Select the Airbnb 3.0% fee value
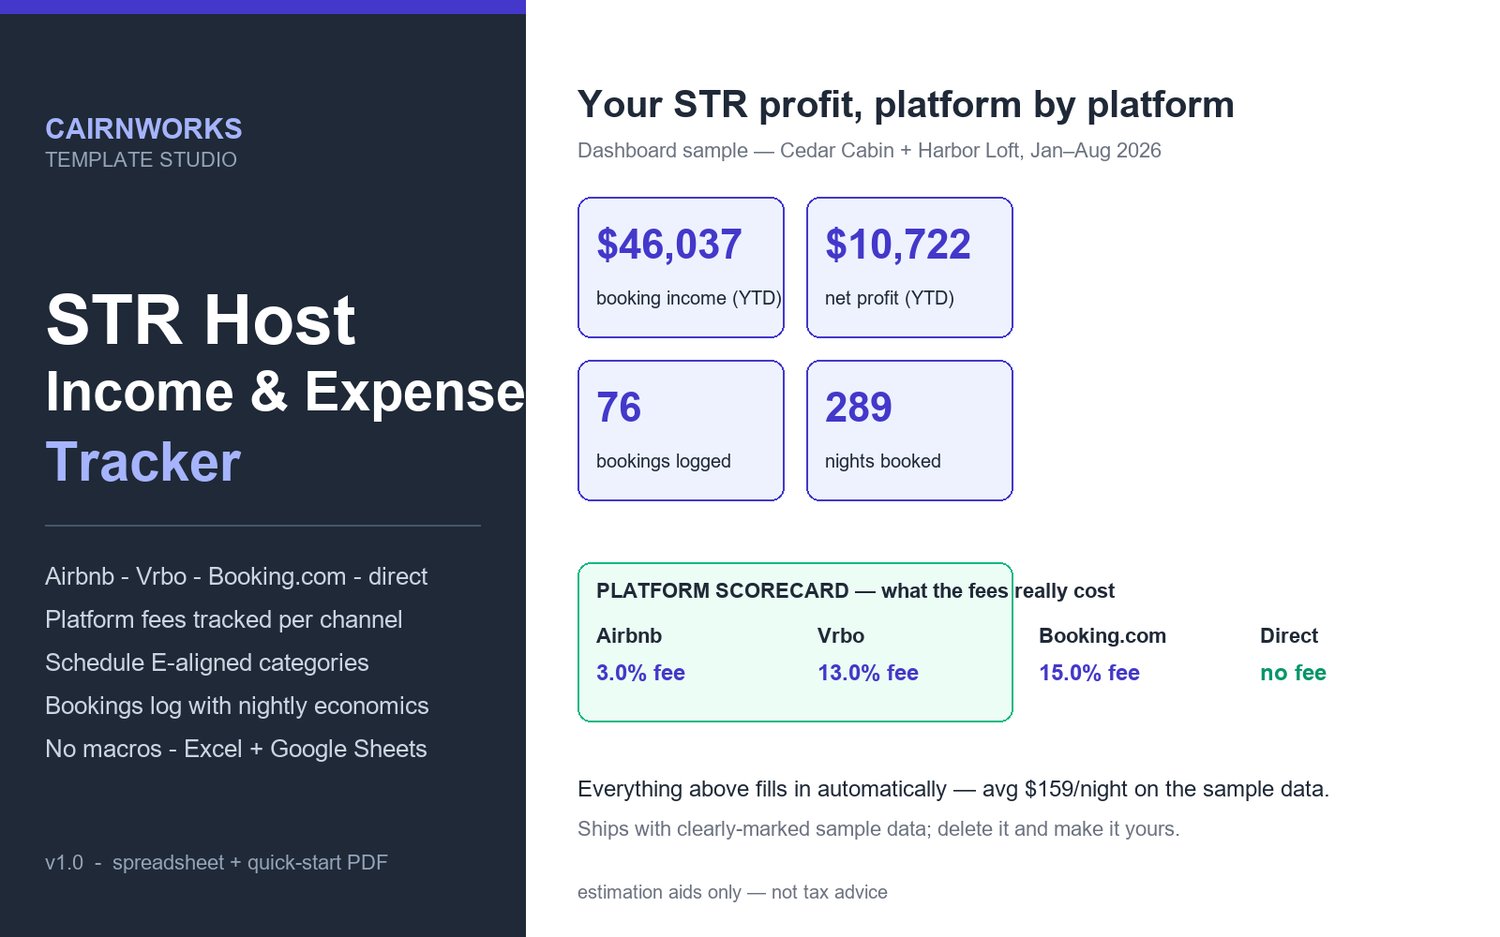This screenshot has width=1500, height=937. click(641, 673)
